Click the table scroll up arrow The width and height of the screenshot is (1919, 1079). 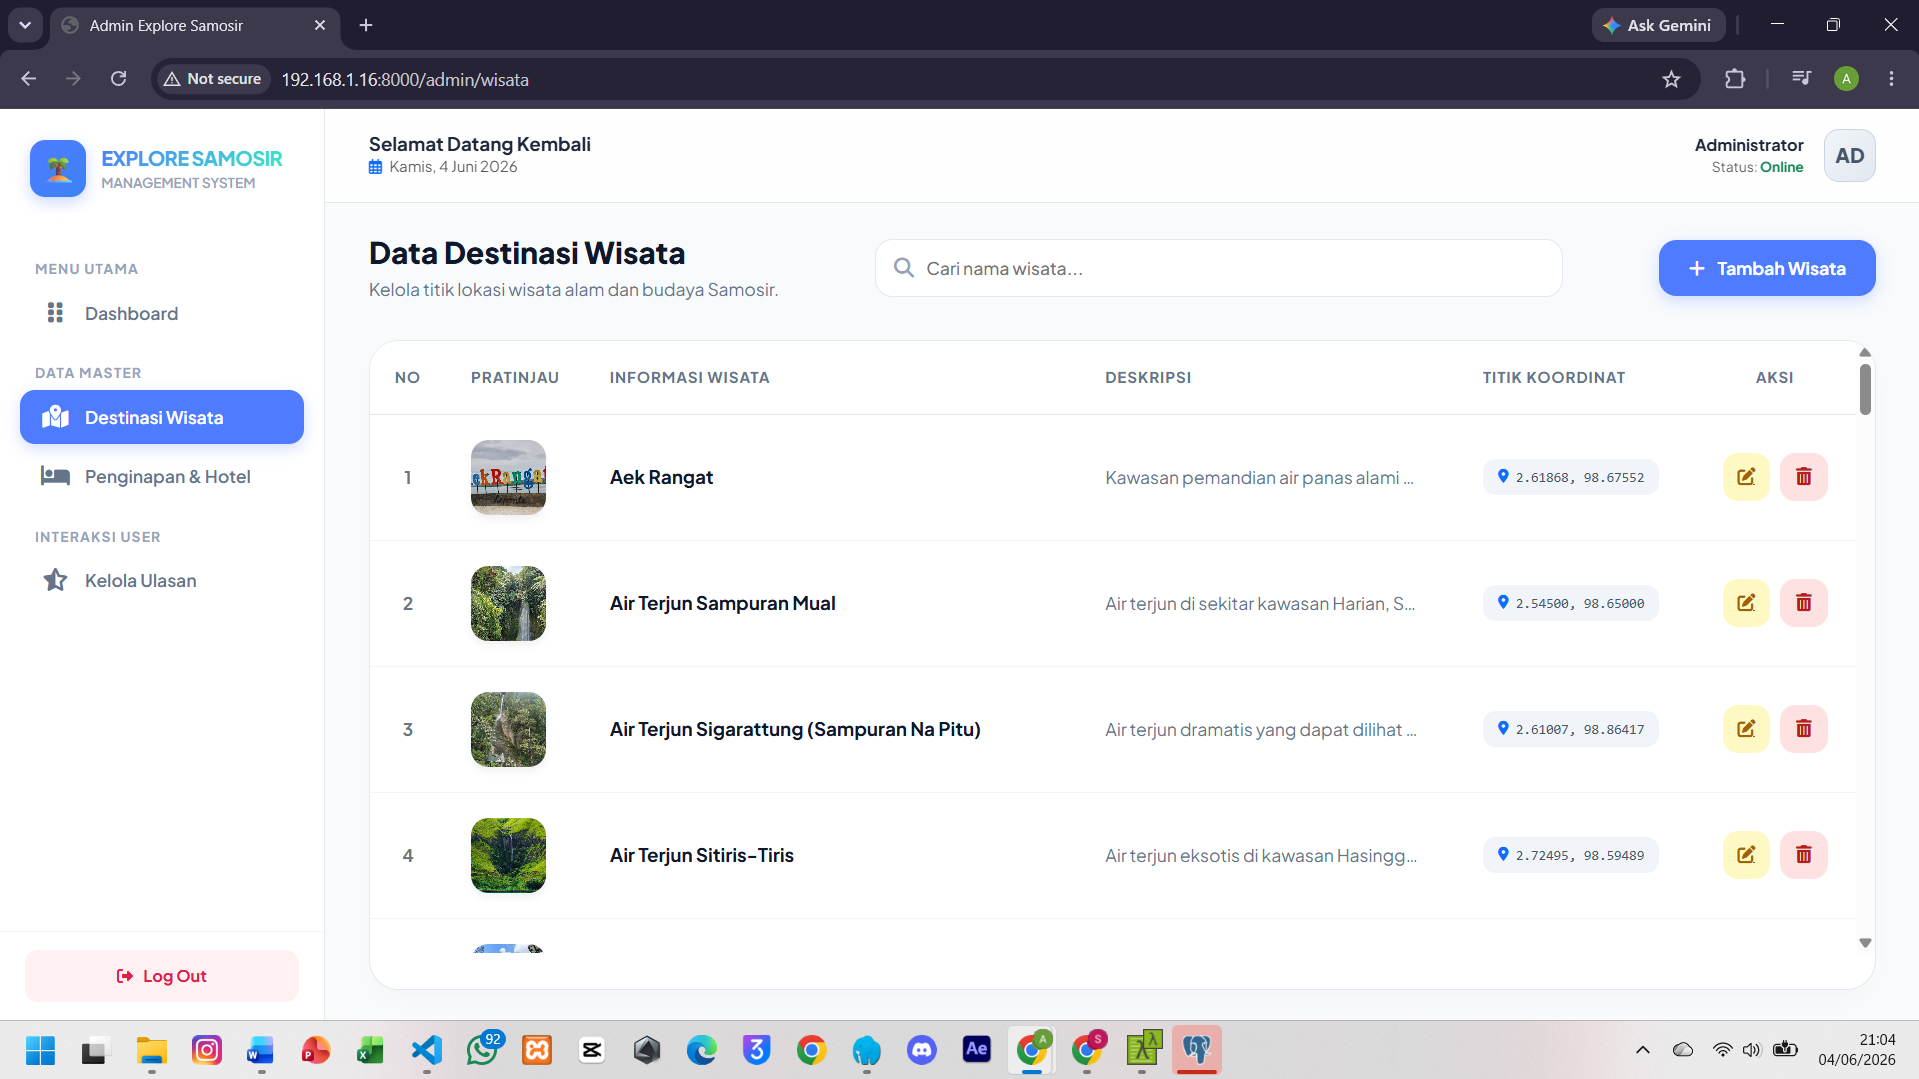click(x=1864, y=352)
